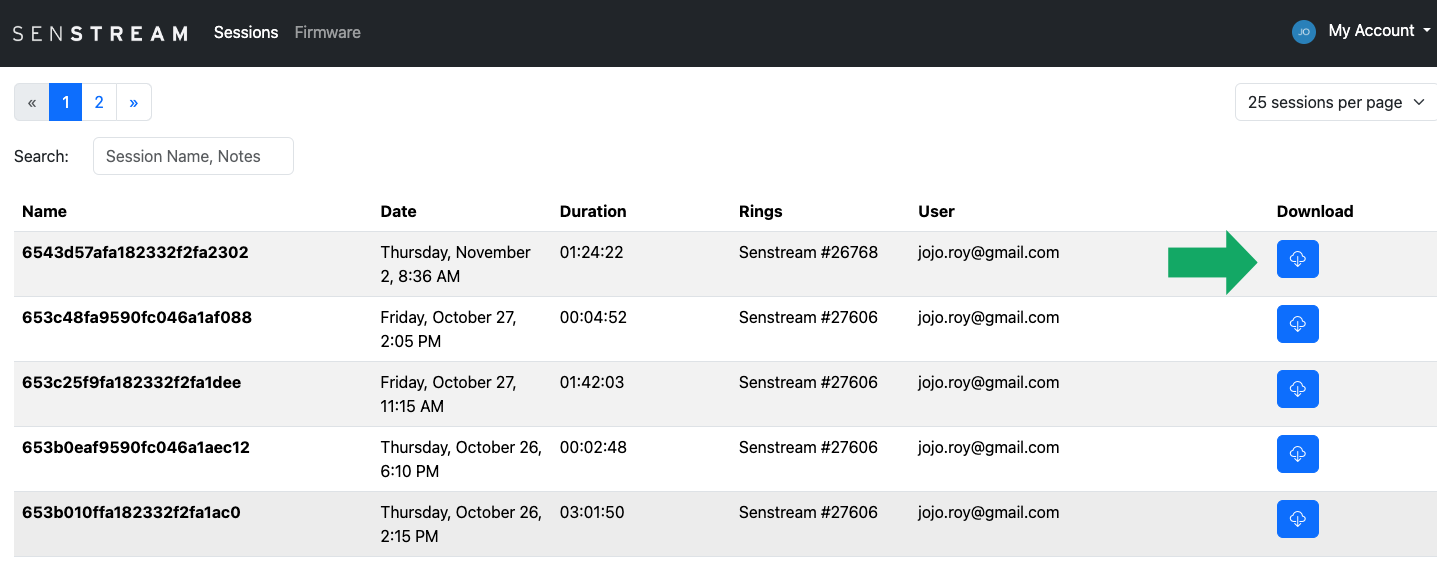Click the JO account avatar icon
This screenshot has height=561, width=1437.
(1303, 32)
